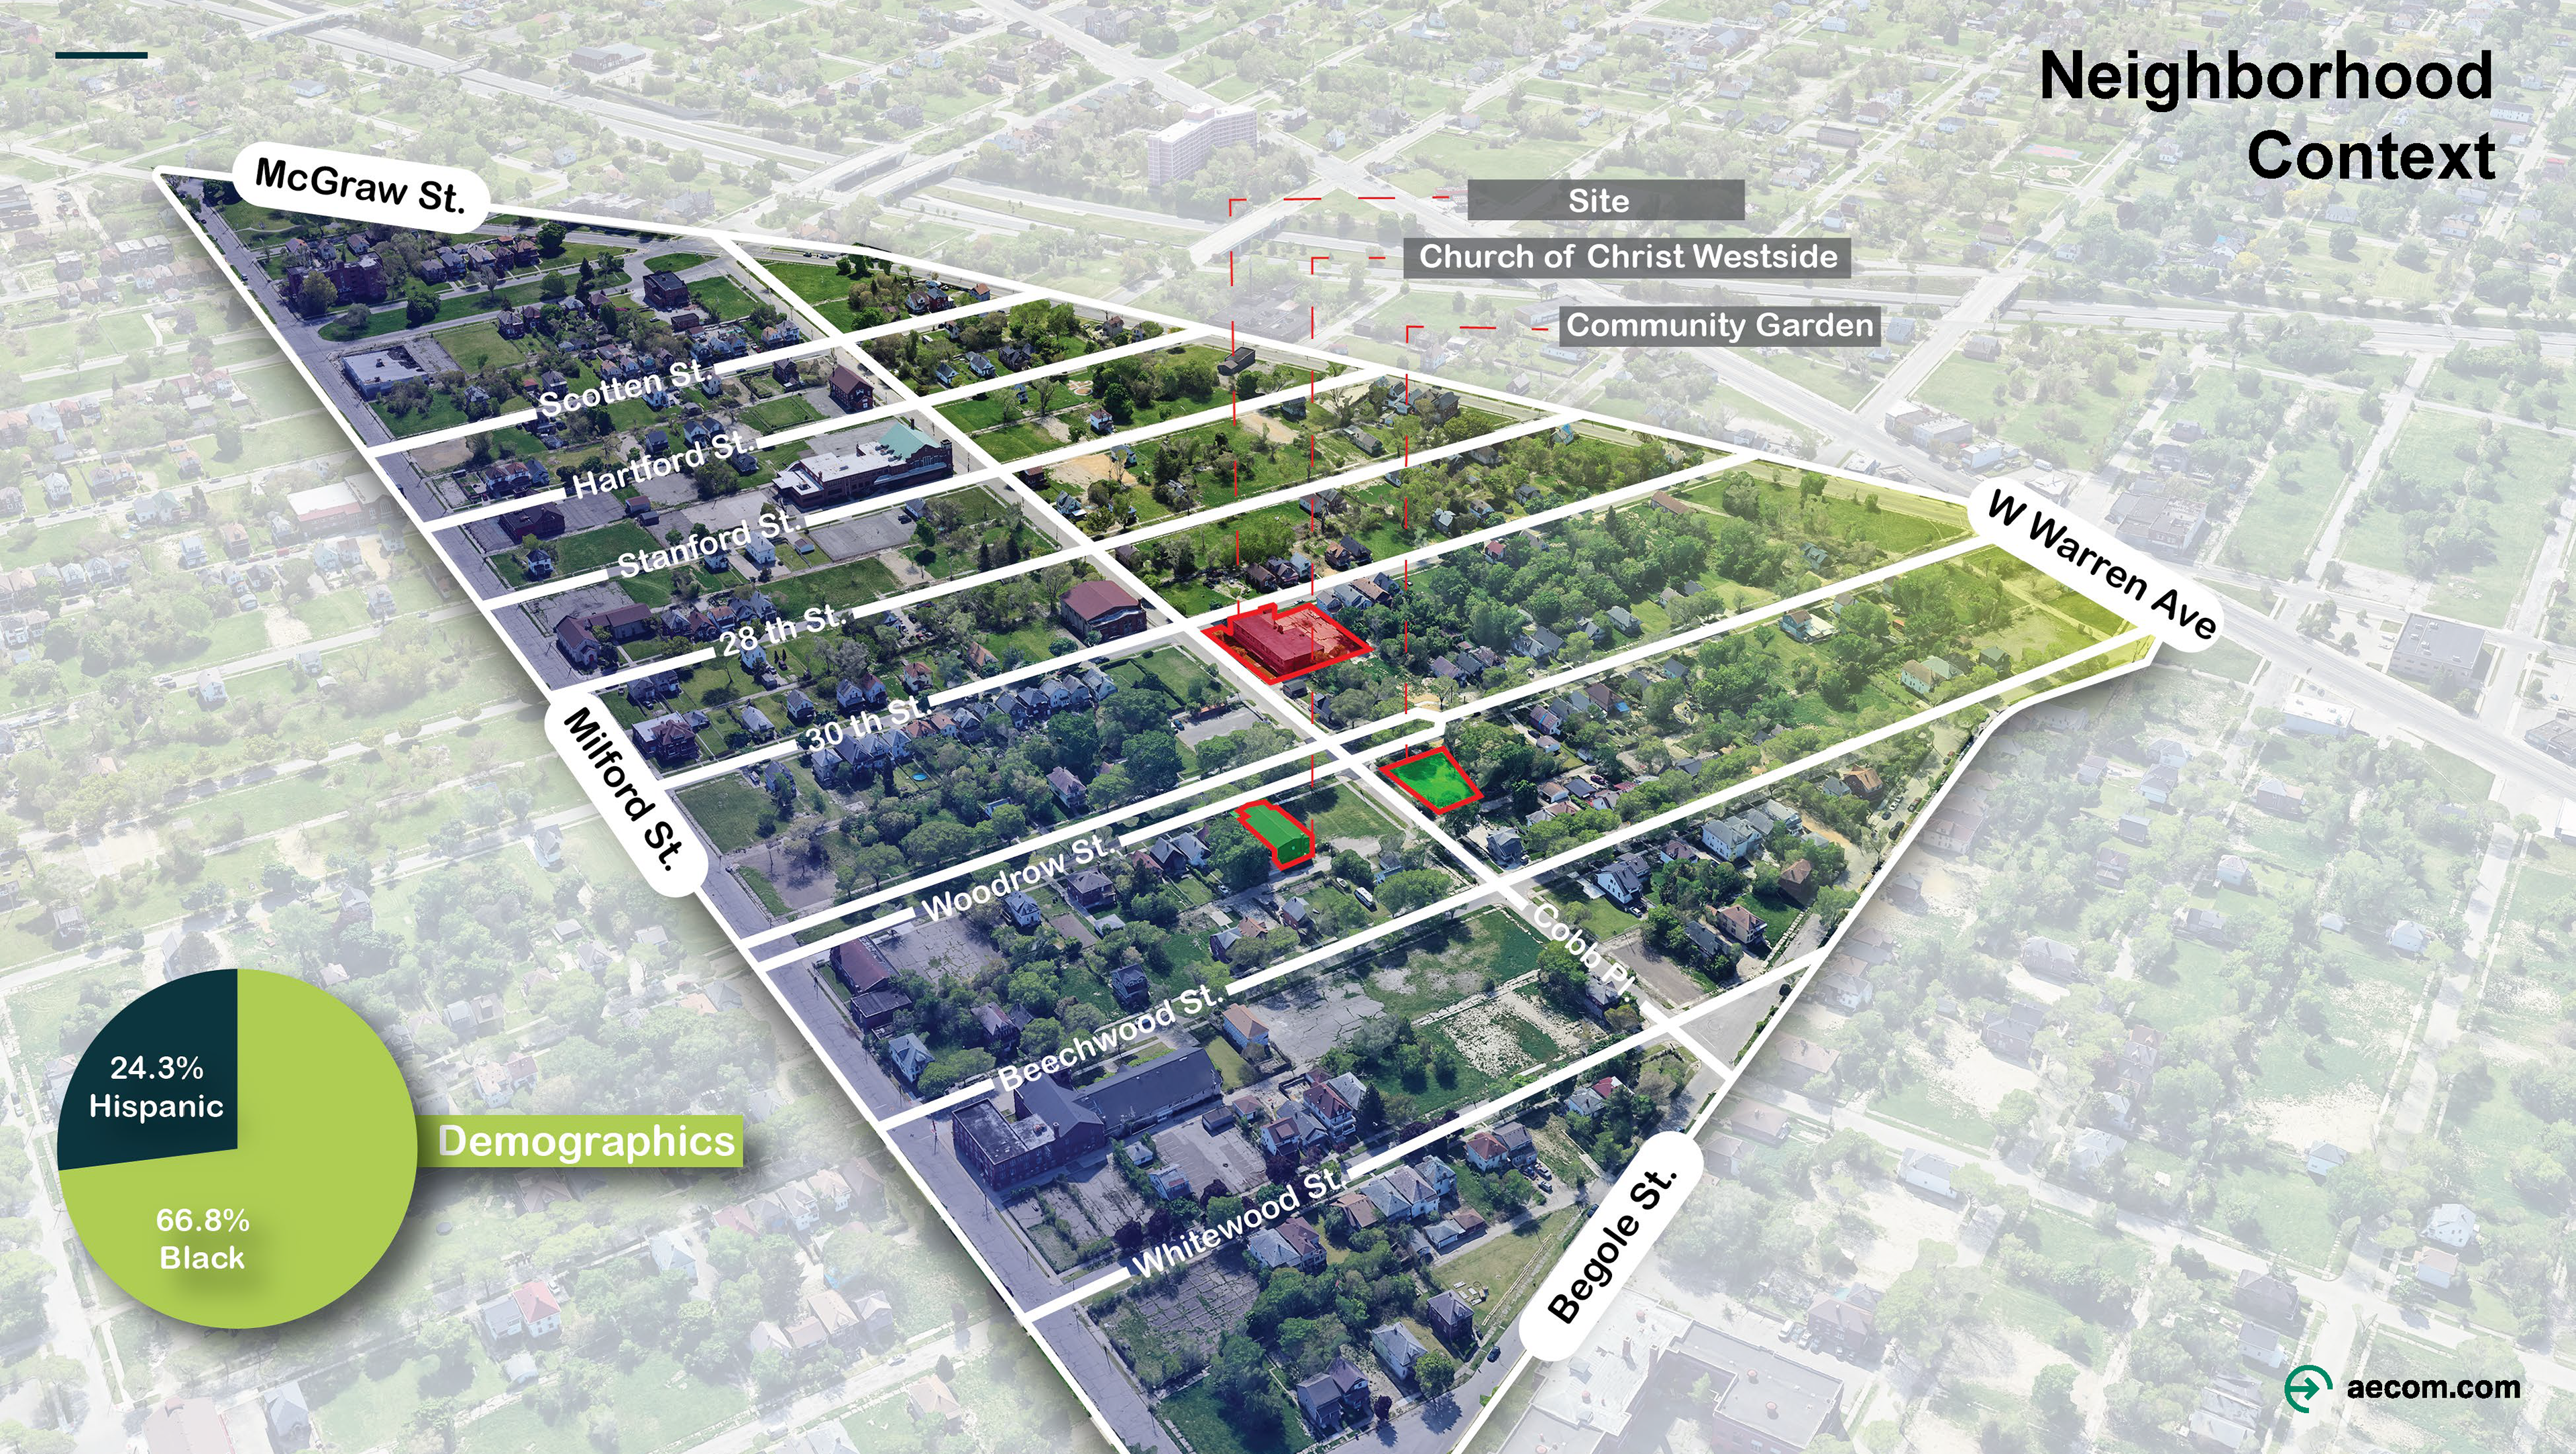
Task: Click the W Warren Ave street label
Action: coord(2103,565)
